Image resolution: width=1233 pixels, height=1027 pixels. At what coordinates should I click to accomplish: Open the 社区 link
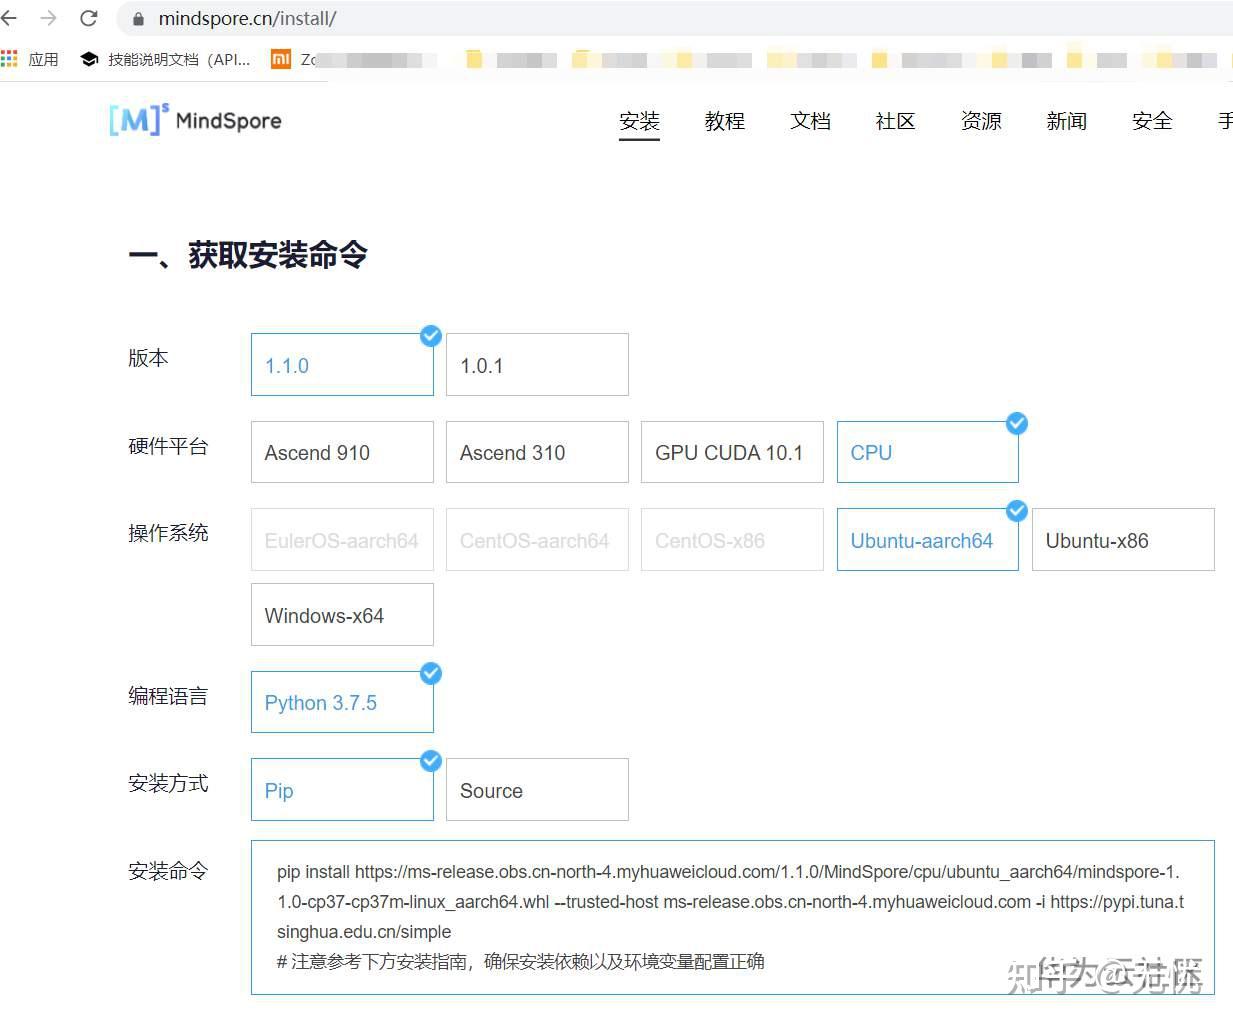pyautogui.click(x=894, y=121)
